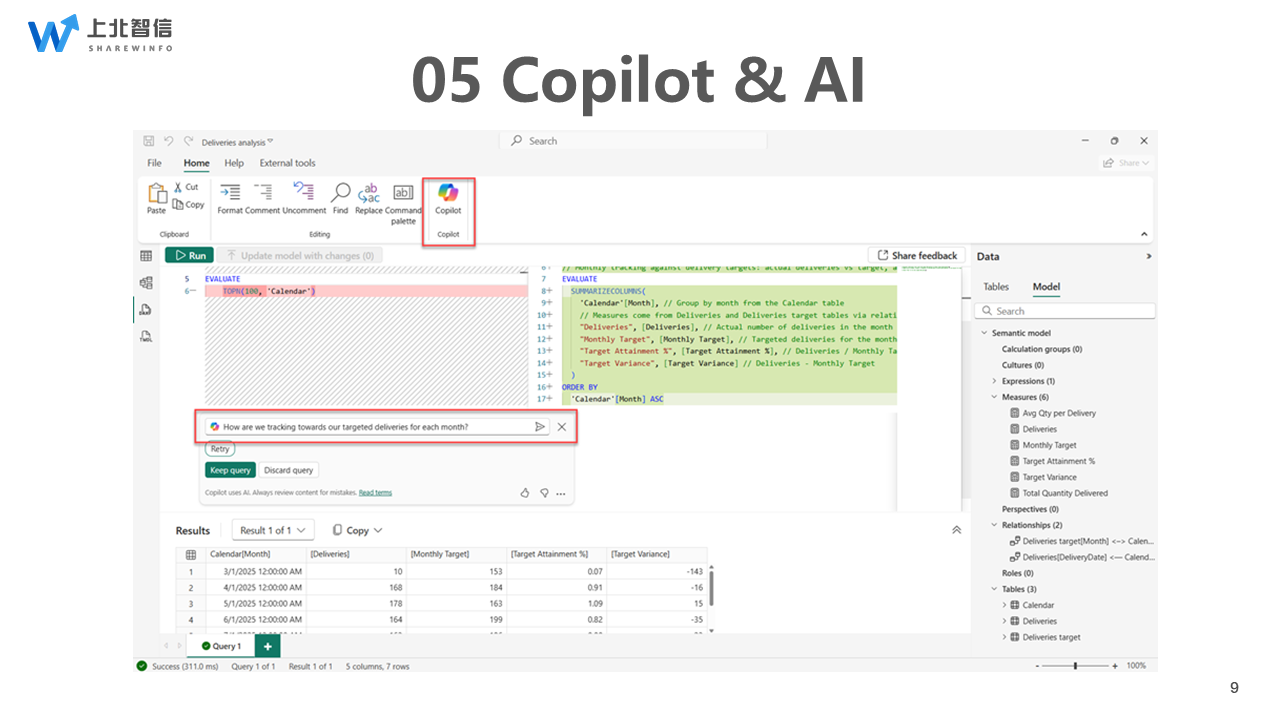Click the Undo arrow icon

(169, 141)
